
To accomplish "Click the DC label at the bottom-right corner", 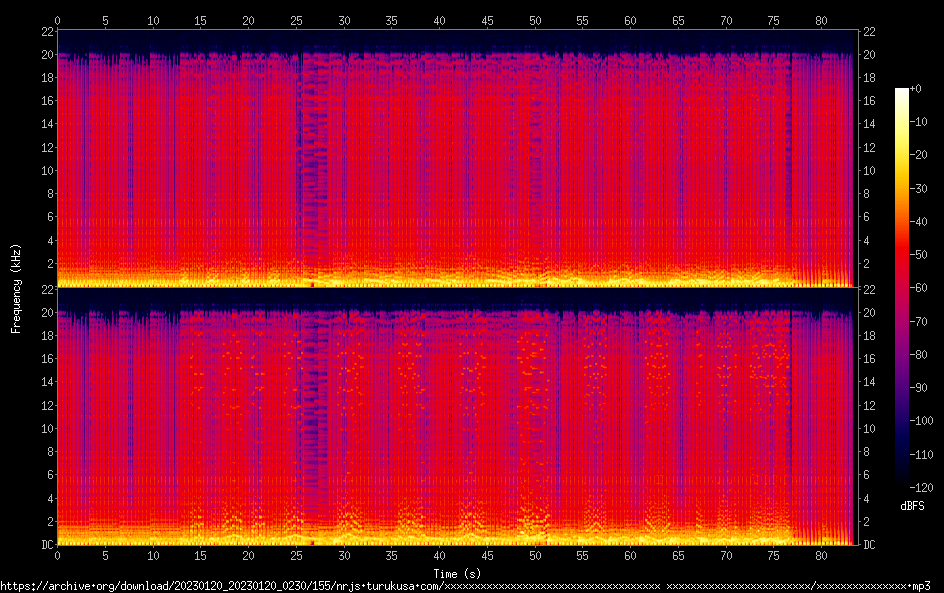I will 869,545.
